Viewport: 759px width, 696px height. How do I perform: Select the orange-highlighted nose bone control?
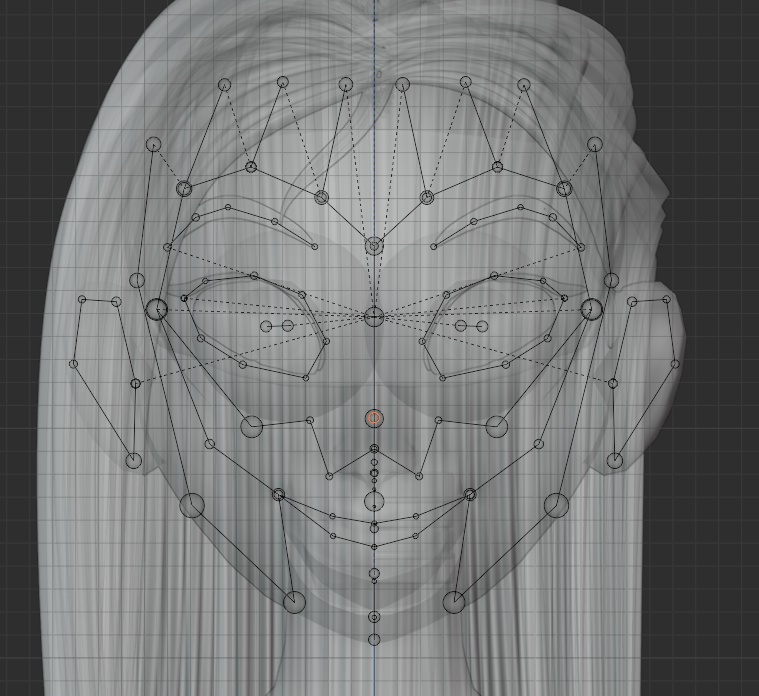(374, 418)
